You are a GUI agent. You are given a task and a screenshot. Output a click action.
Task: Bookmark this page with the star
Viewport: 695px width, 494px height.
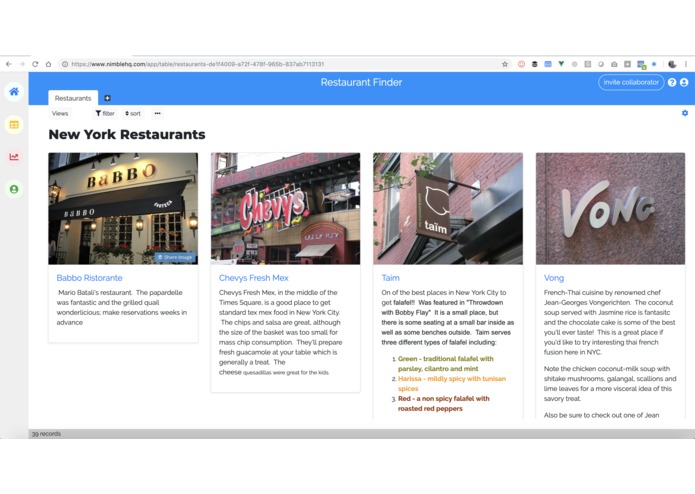pos(505,64)
